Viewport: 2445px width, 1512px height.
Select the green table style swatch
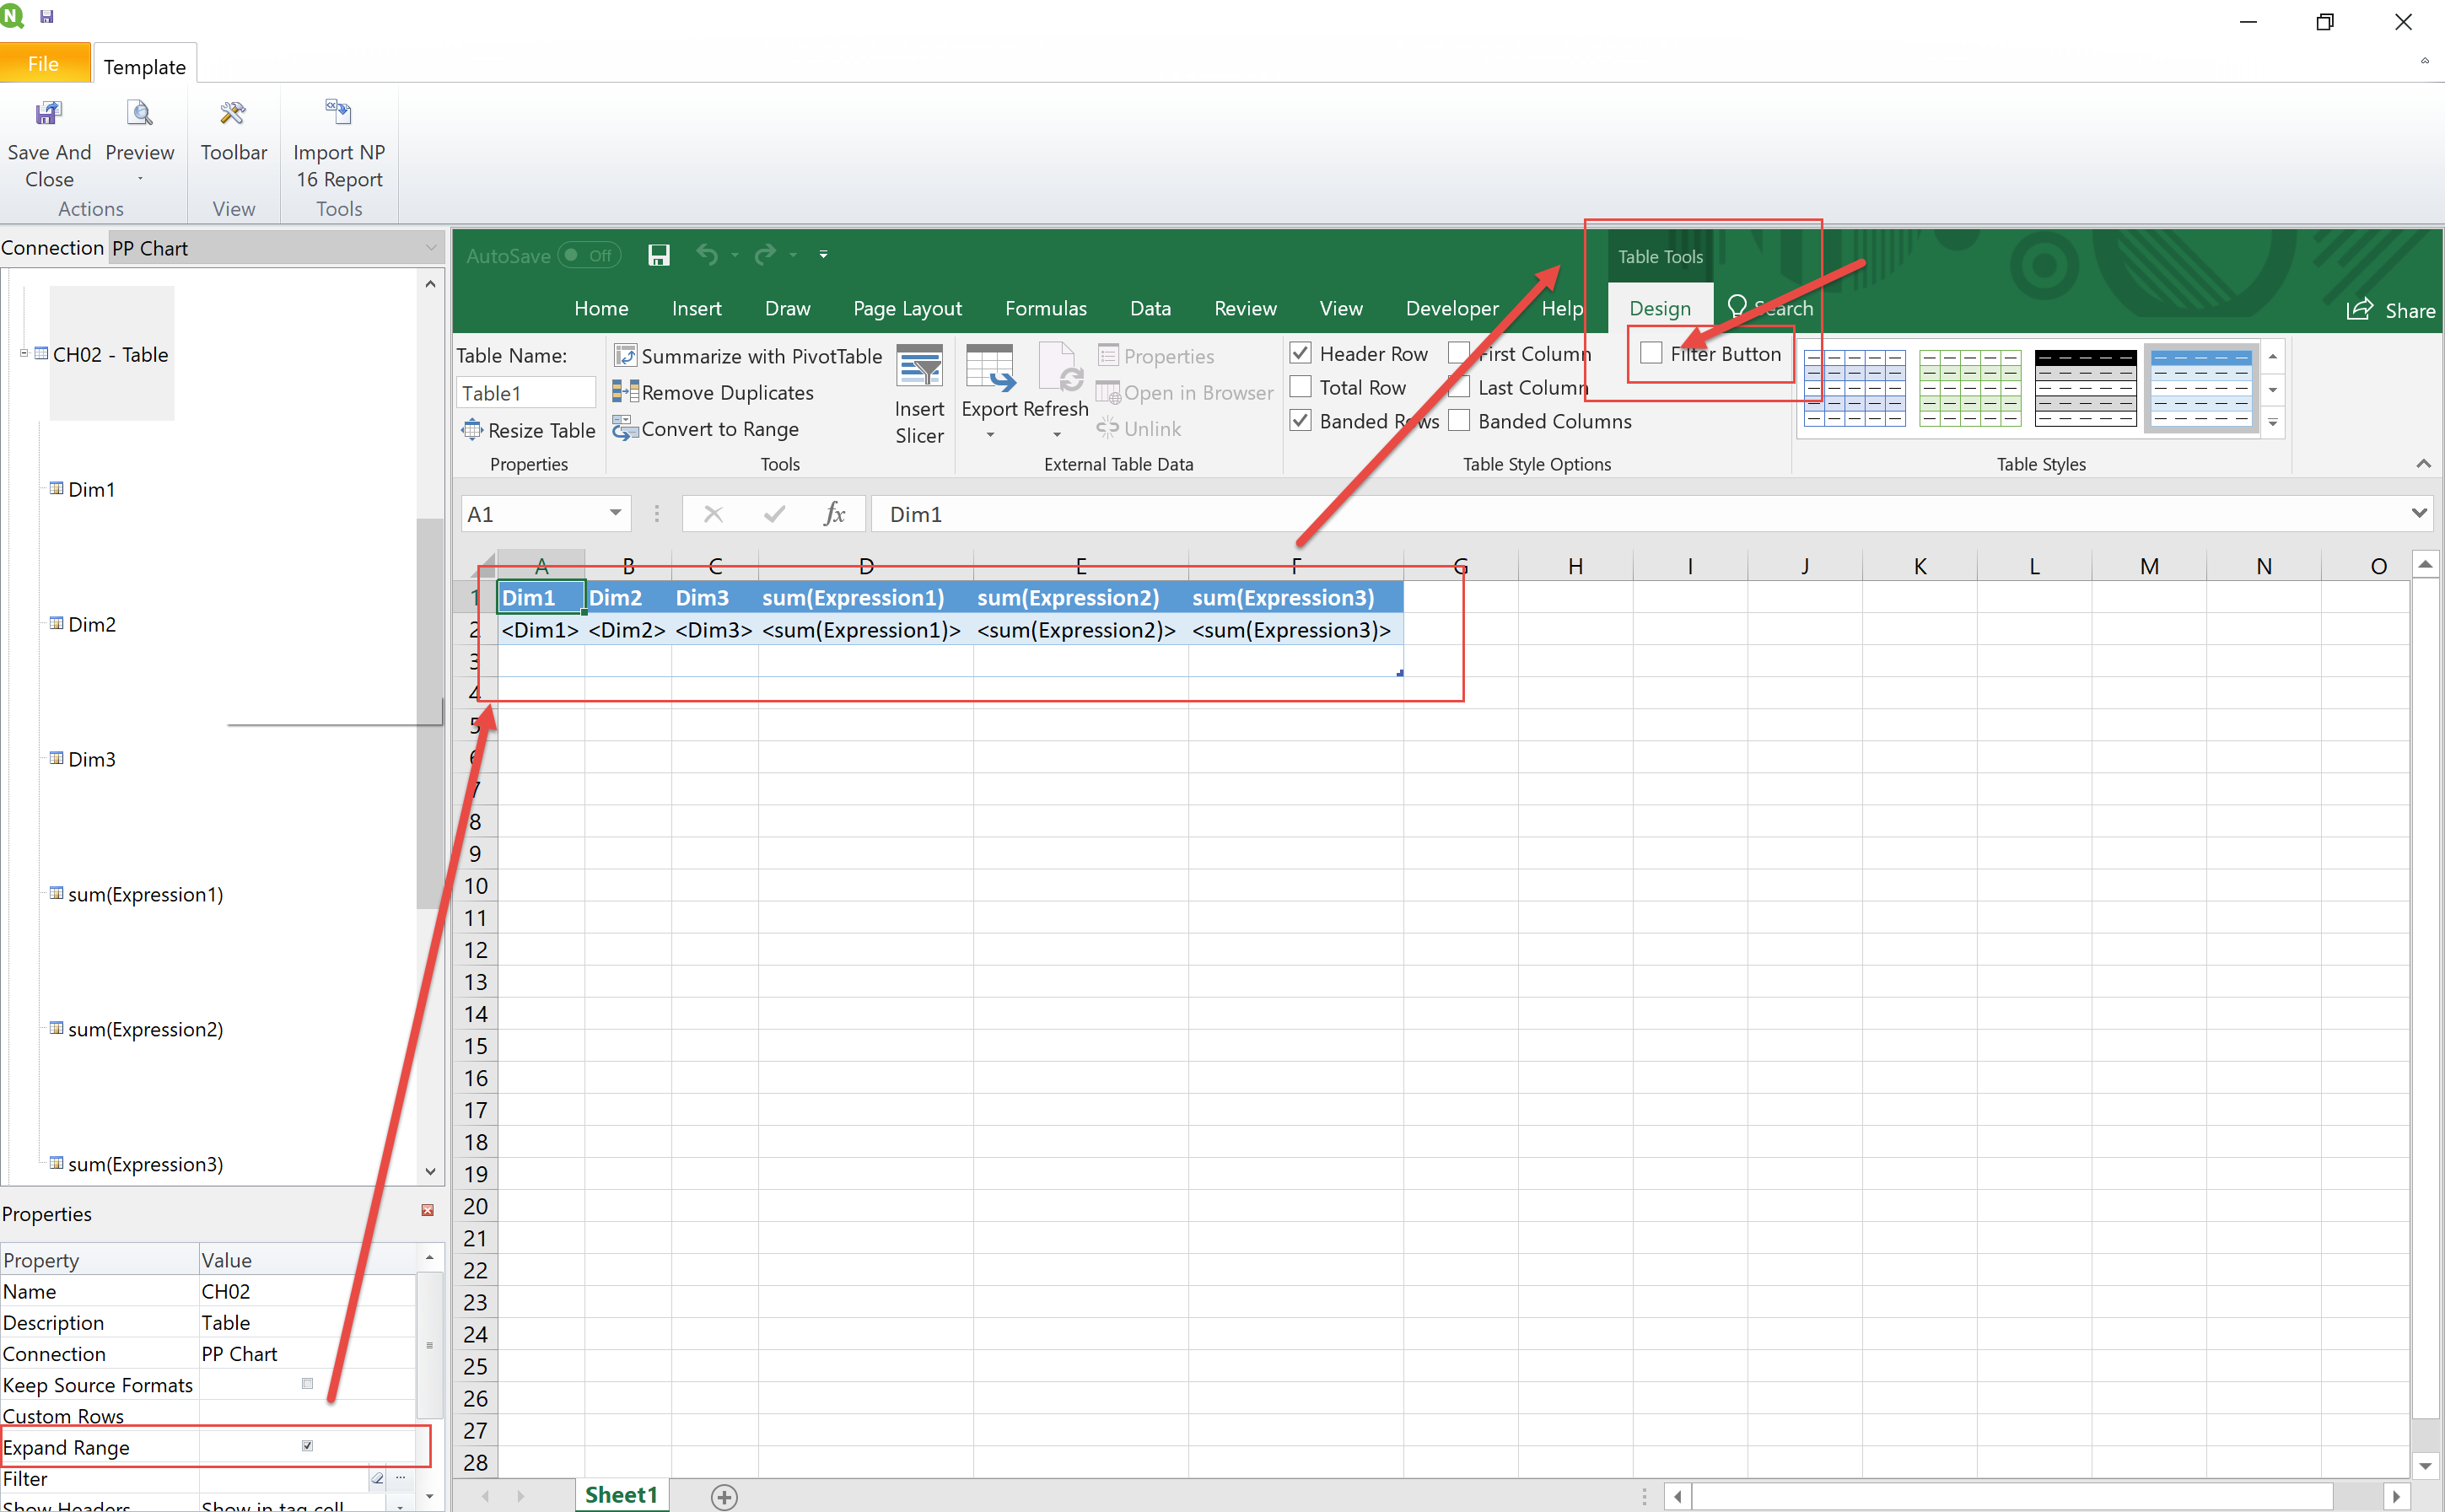(1969, 387)
